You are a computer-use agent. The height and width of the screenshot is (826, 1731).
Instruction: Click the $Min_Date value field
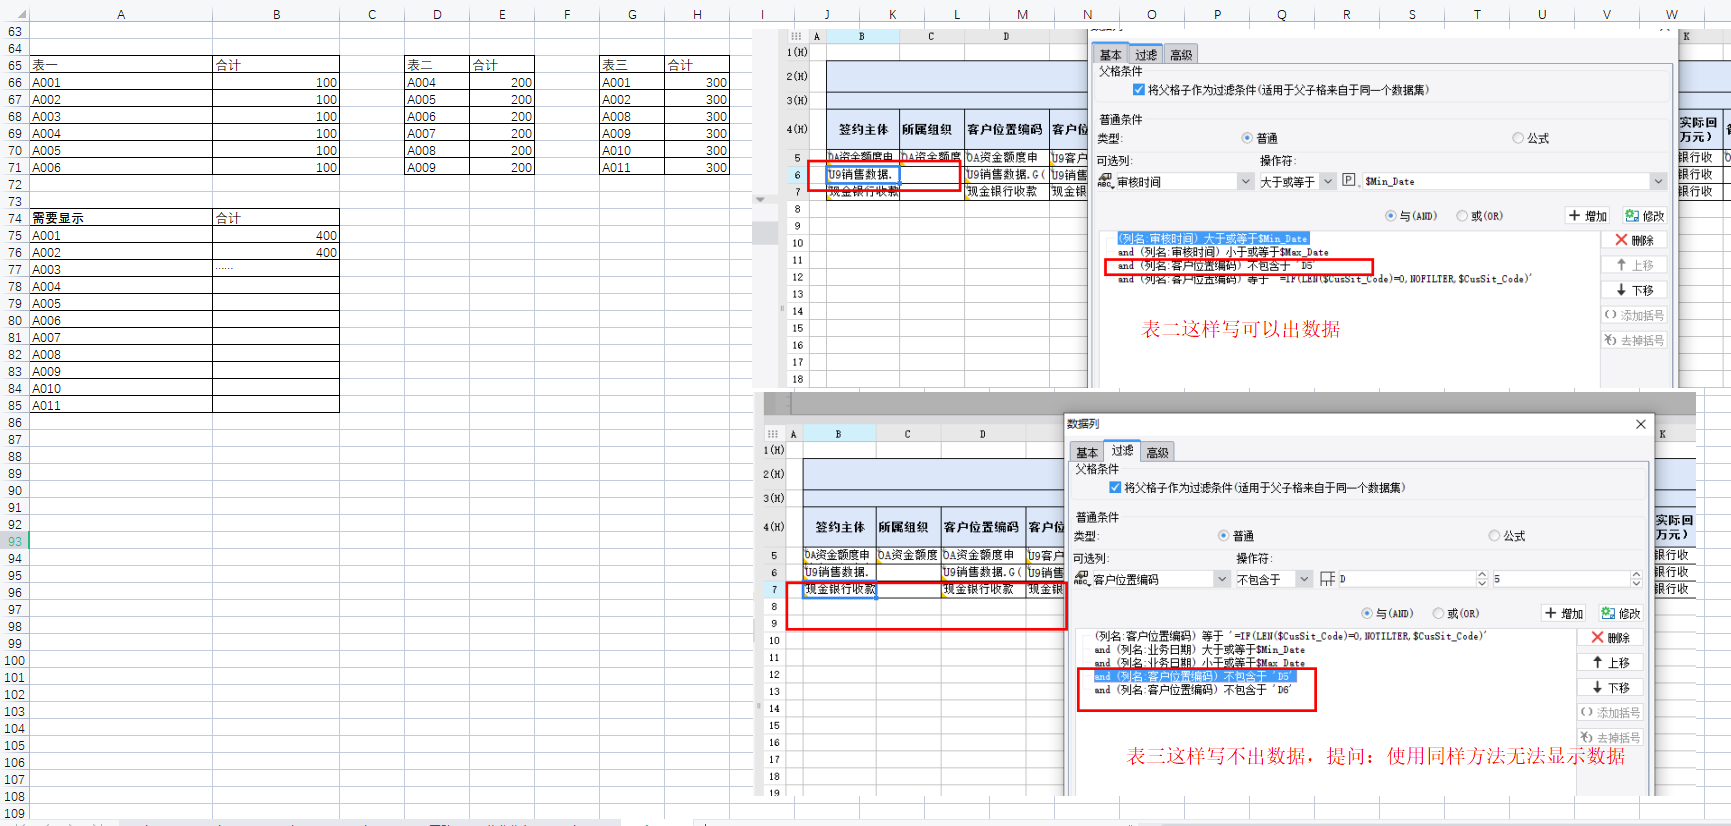coord(1504,181)
